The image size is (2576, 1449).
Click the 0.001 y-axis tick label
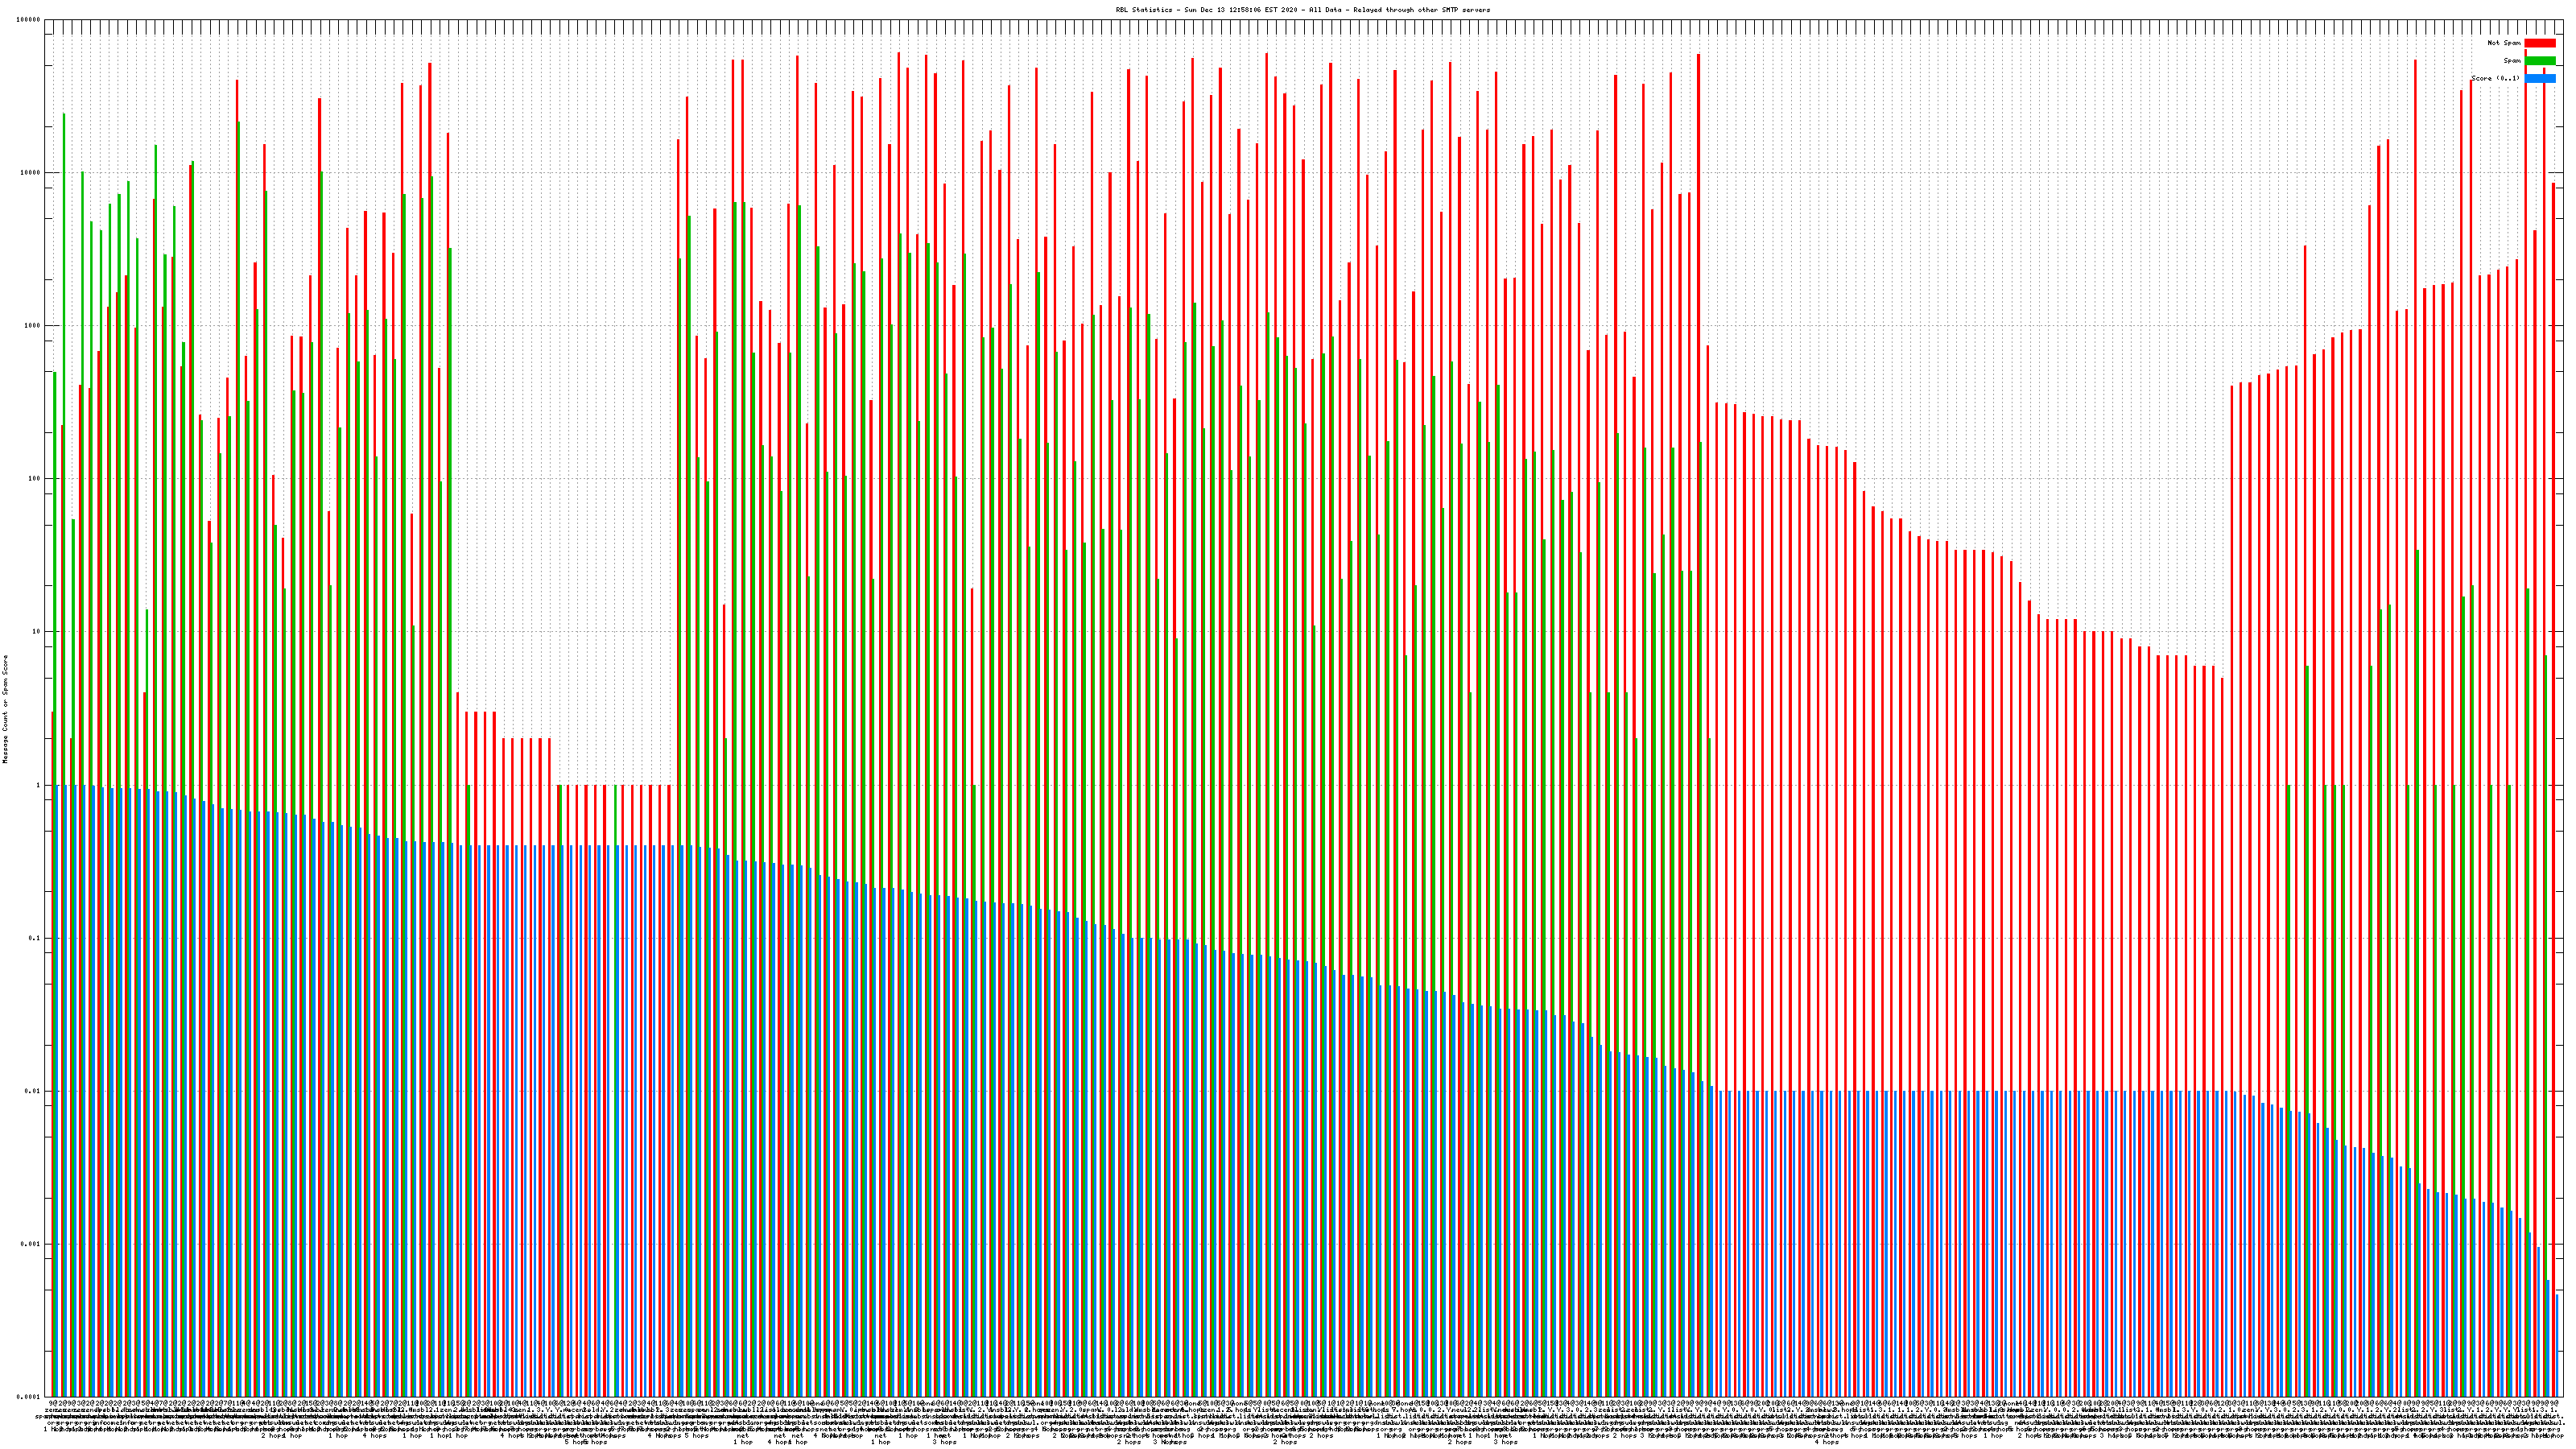(31, 1244)
